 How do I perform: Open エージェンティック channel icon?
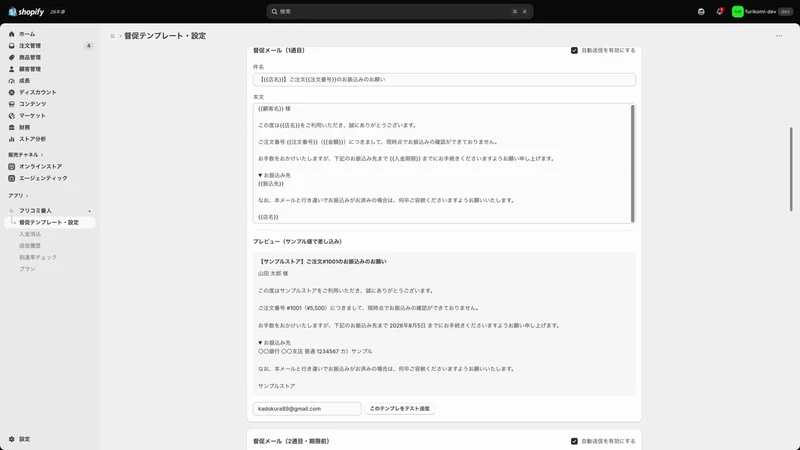click(12, 178)
